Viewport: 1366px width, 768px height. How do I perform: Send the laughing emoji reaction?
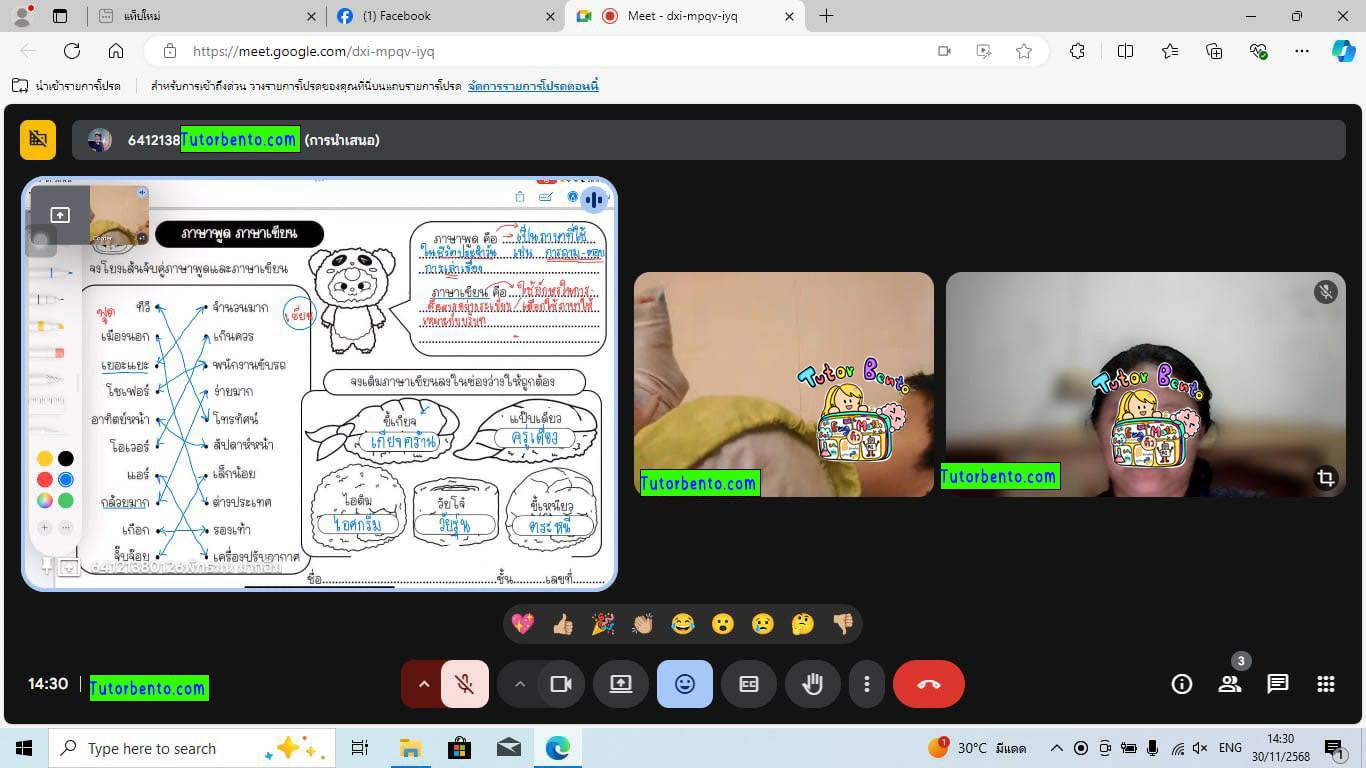(x=682, y=623)
